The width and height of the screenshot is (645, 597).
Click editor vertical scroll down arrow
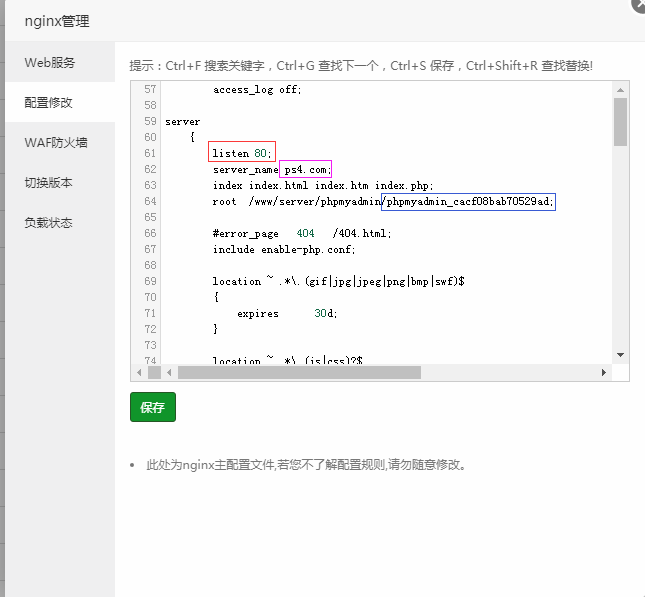620,355
